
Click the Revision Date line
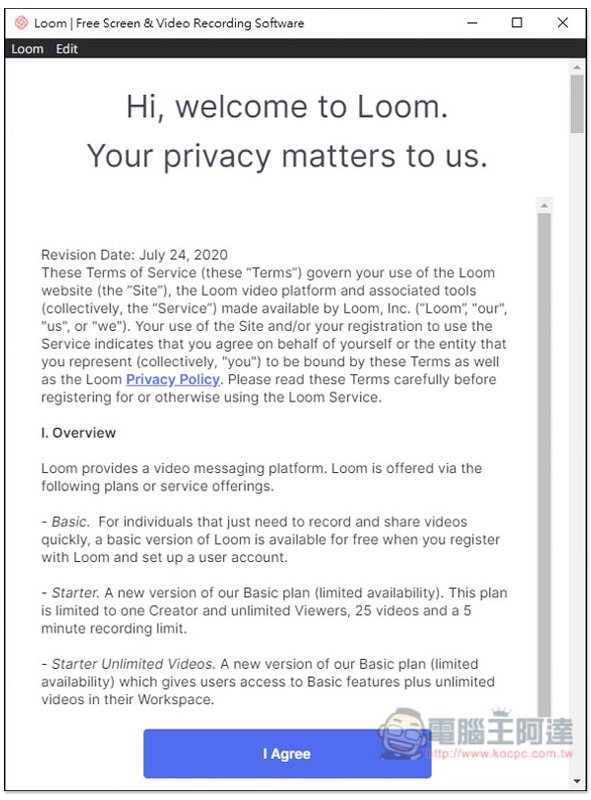pyautogui.click(x=135, y=255)
